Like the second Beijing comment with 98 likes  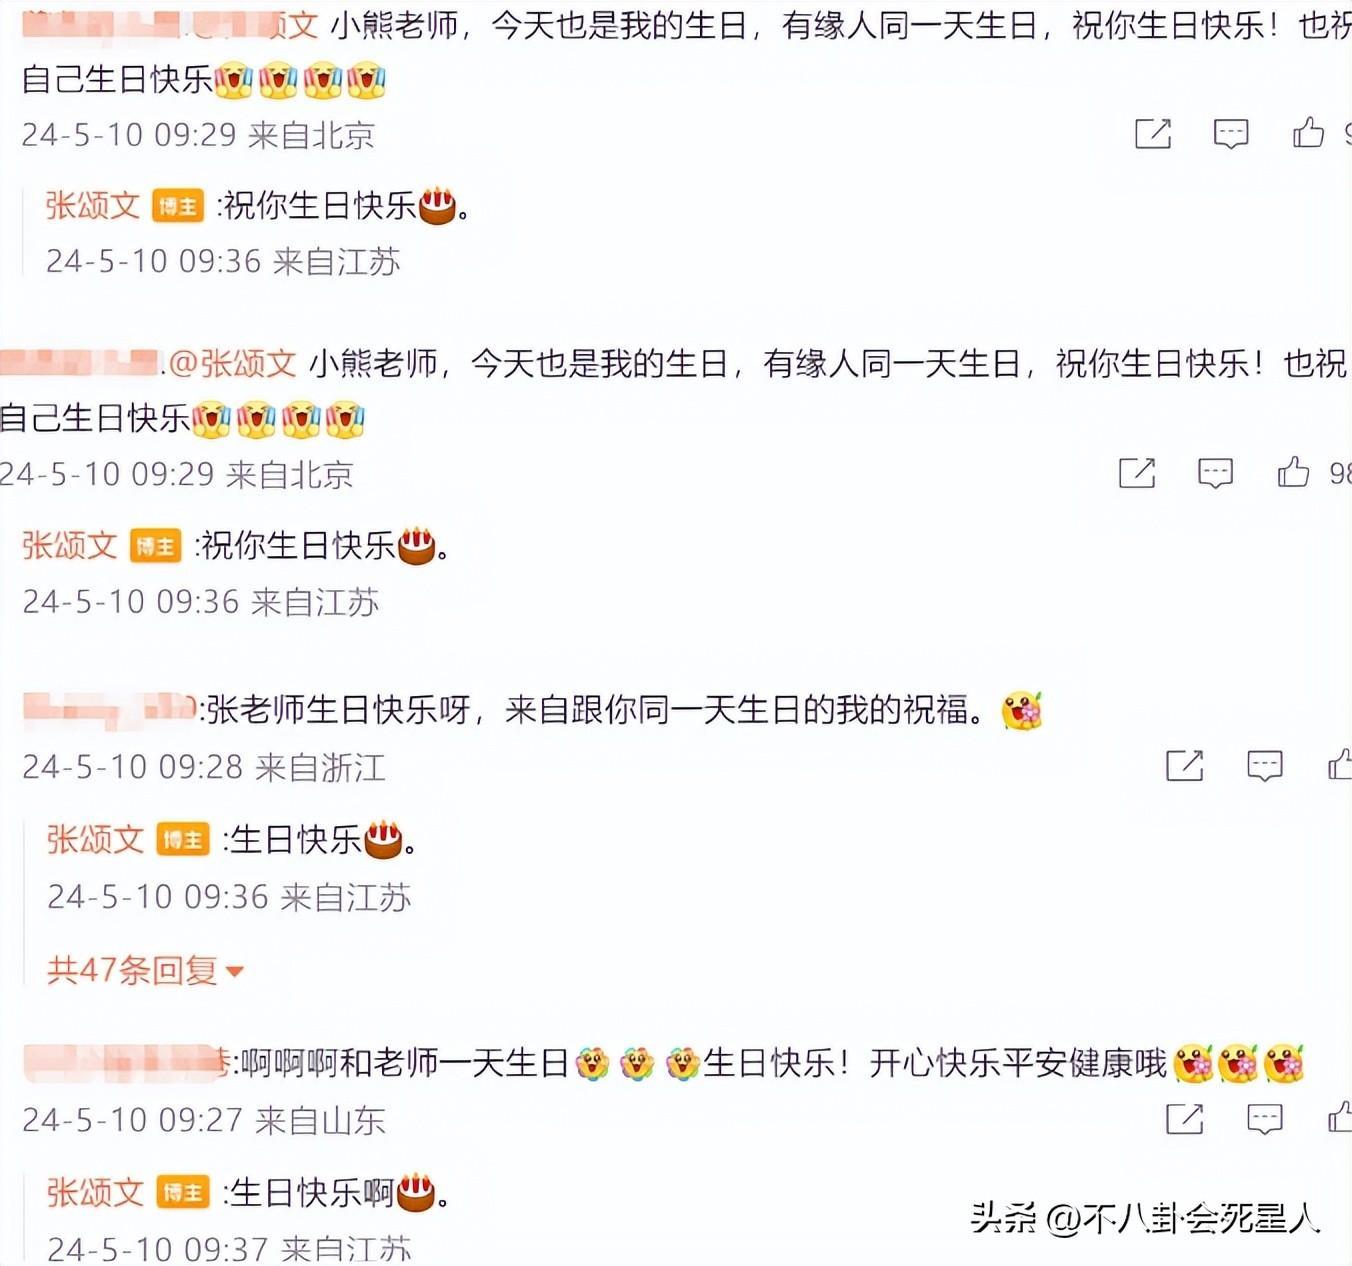pos(1293,471)
